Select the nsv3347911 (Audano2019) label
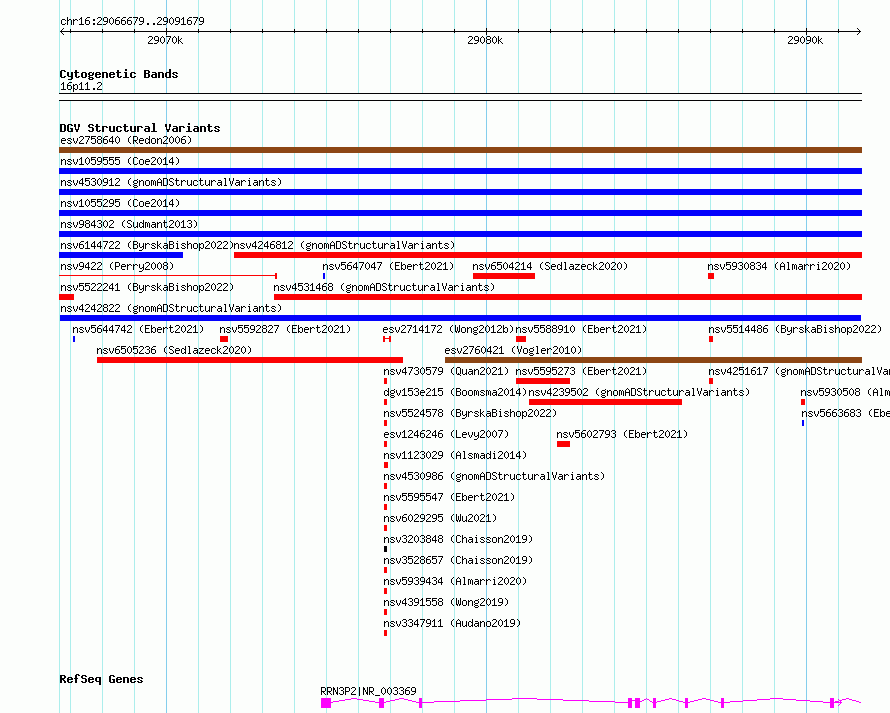 tap(452, 623)
